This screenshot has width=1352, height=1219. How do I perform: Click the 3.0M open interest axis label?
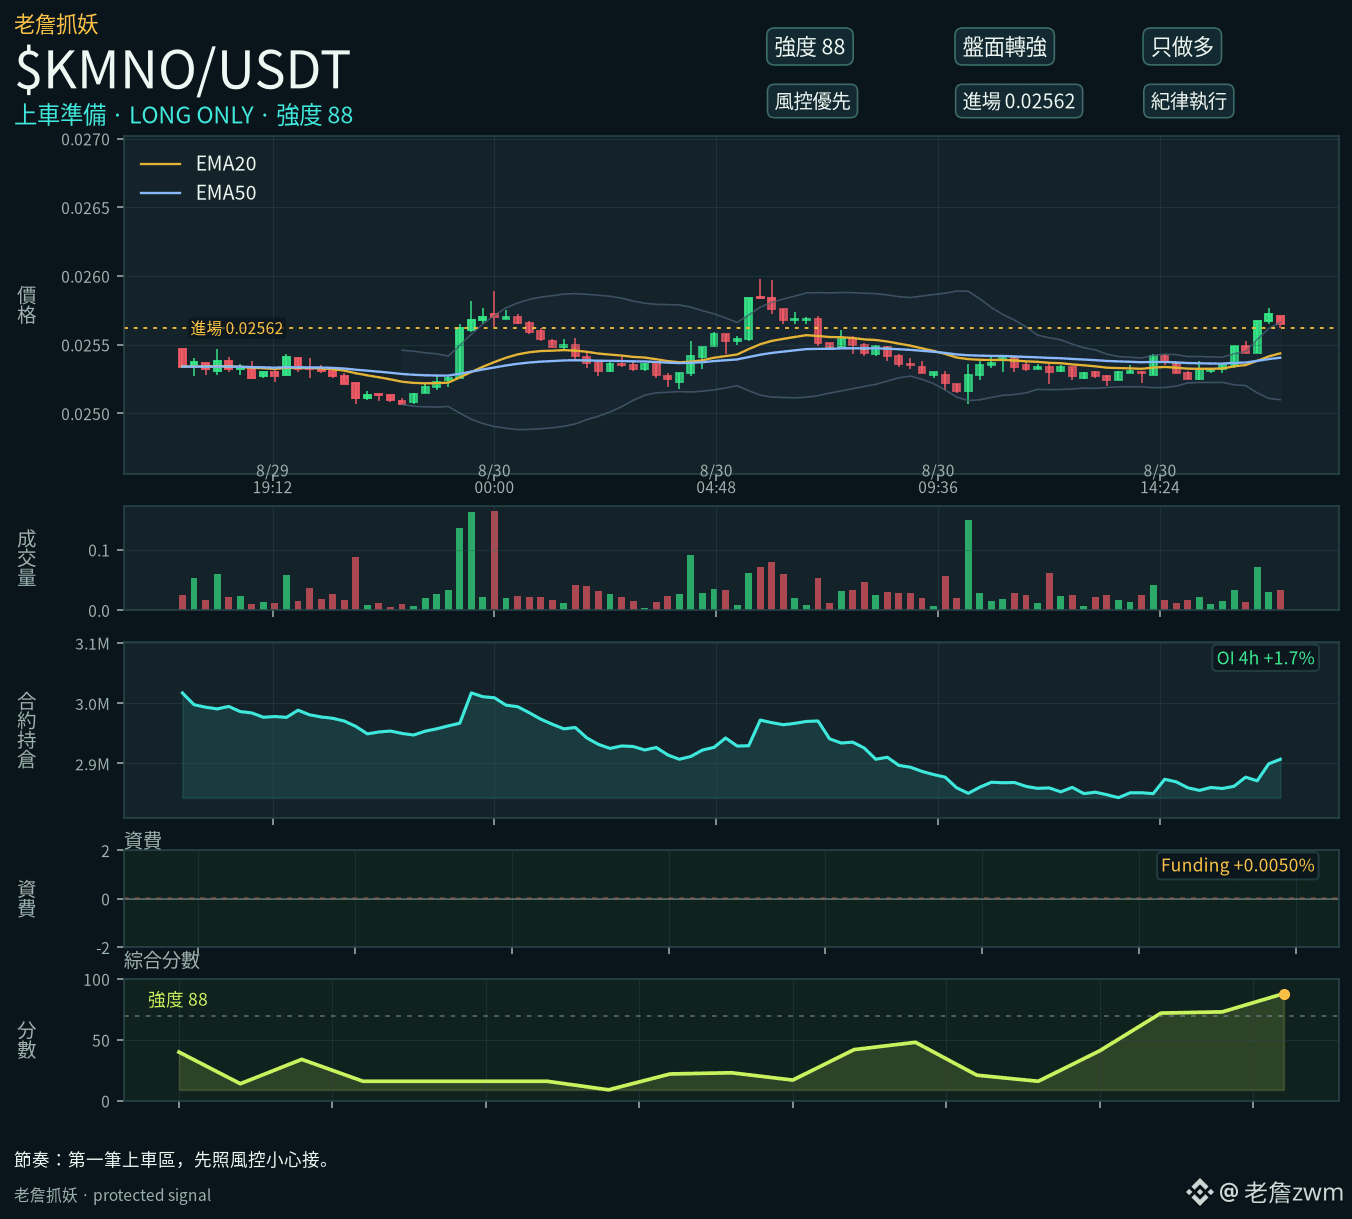(92, 704)
